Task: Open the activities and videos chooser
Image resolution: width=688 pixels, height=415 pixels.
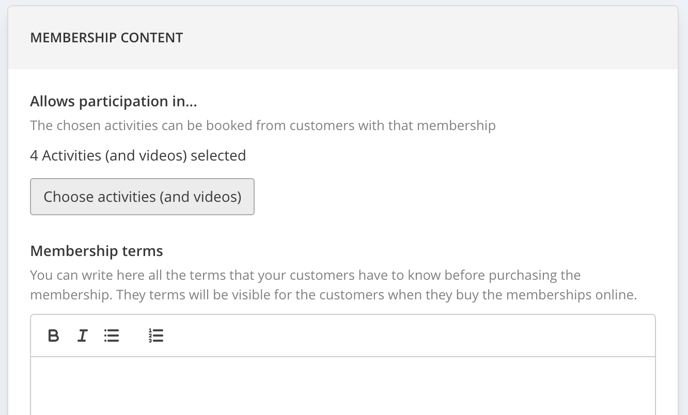Action: [142, 197]
